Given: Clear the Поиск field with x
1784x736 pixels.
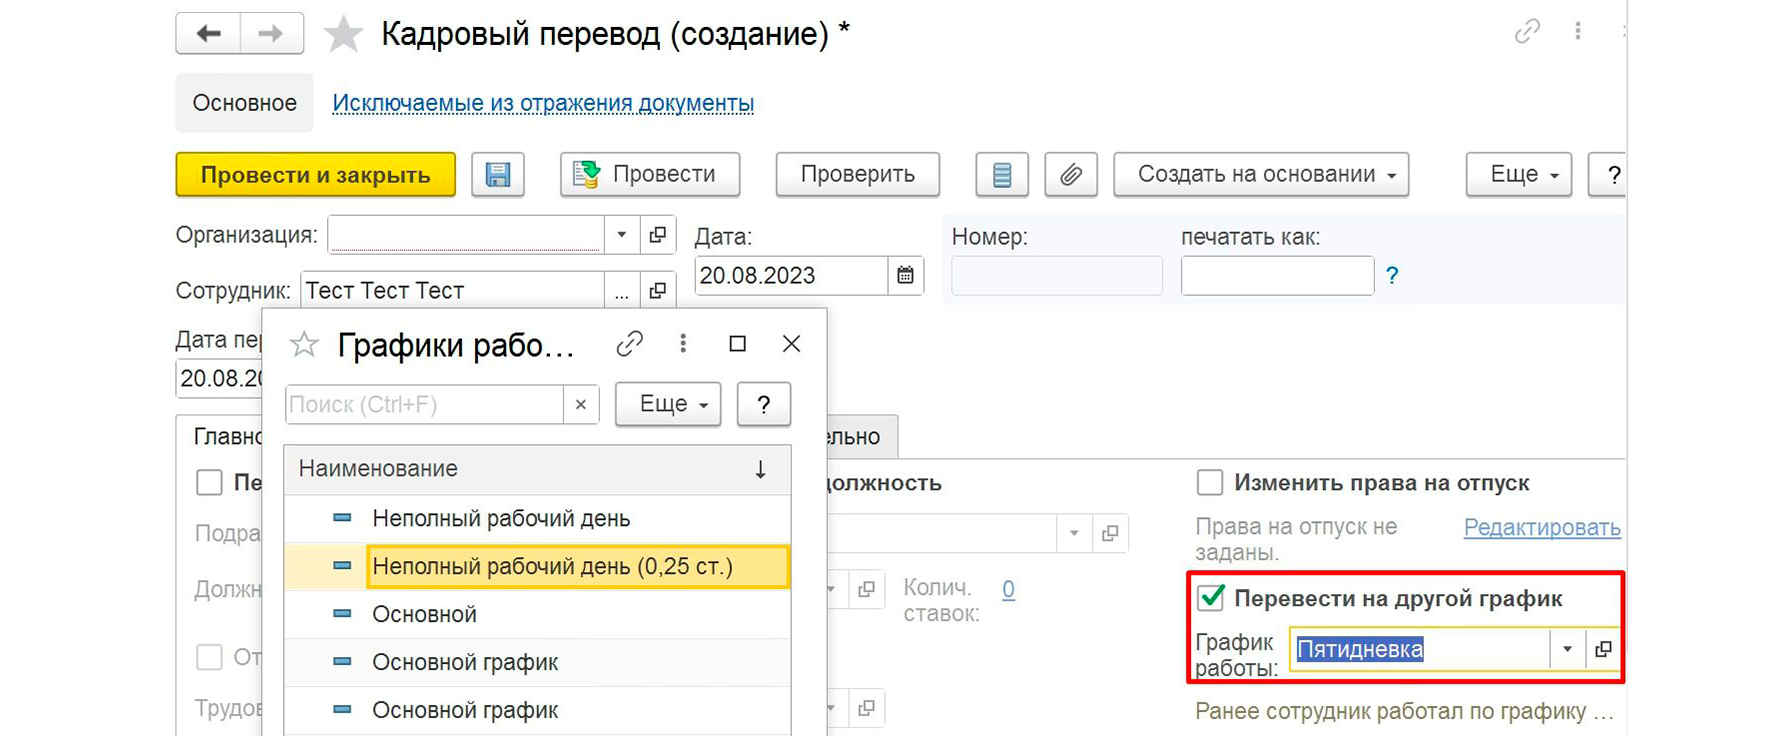Looking at the screenshot, I should pyautogui.click(x=581, y=405).
